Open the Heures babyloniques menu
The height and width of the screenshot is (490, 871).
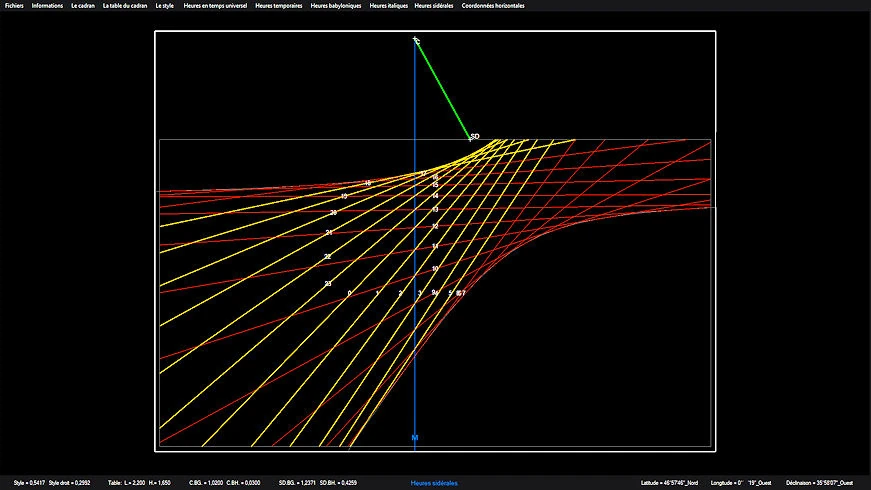336,6
